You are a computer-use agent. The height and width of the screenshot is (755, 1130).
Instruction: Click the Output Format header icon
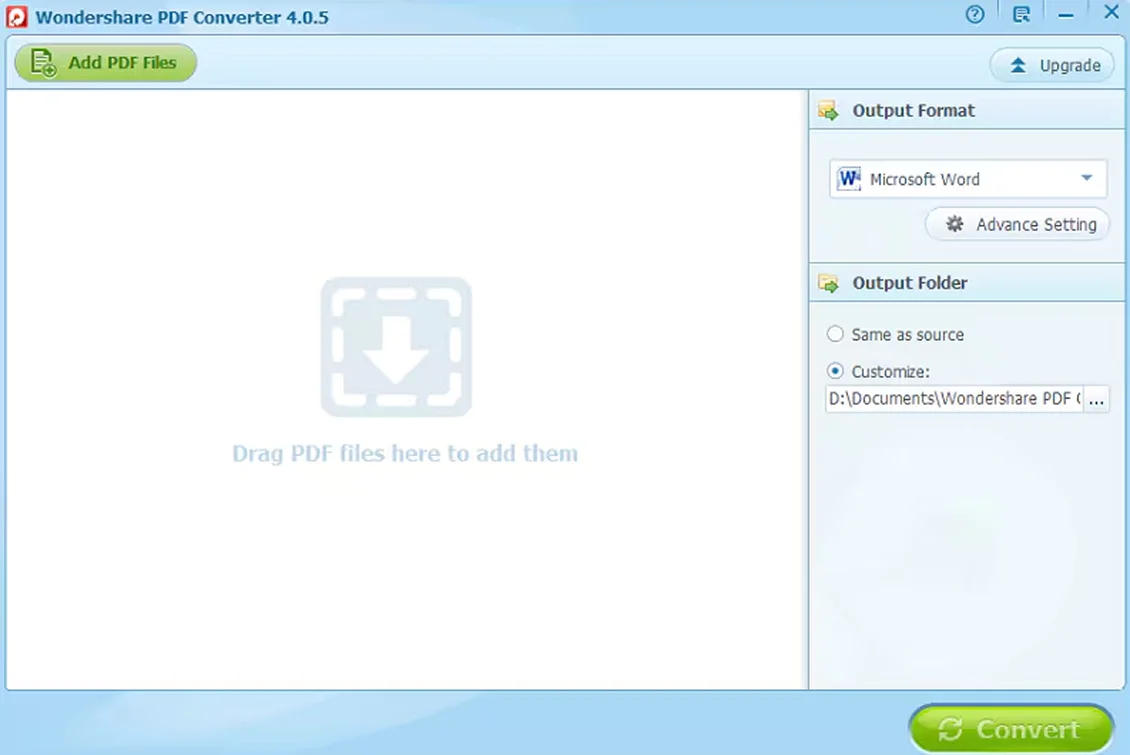click(x=828, y=110)
